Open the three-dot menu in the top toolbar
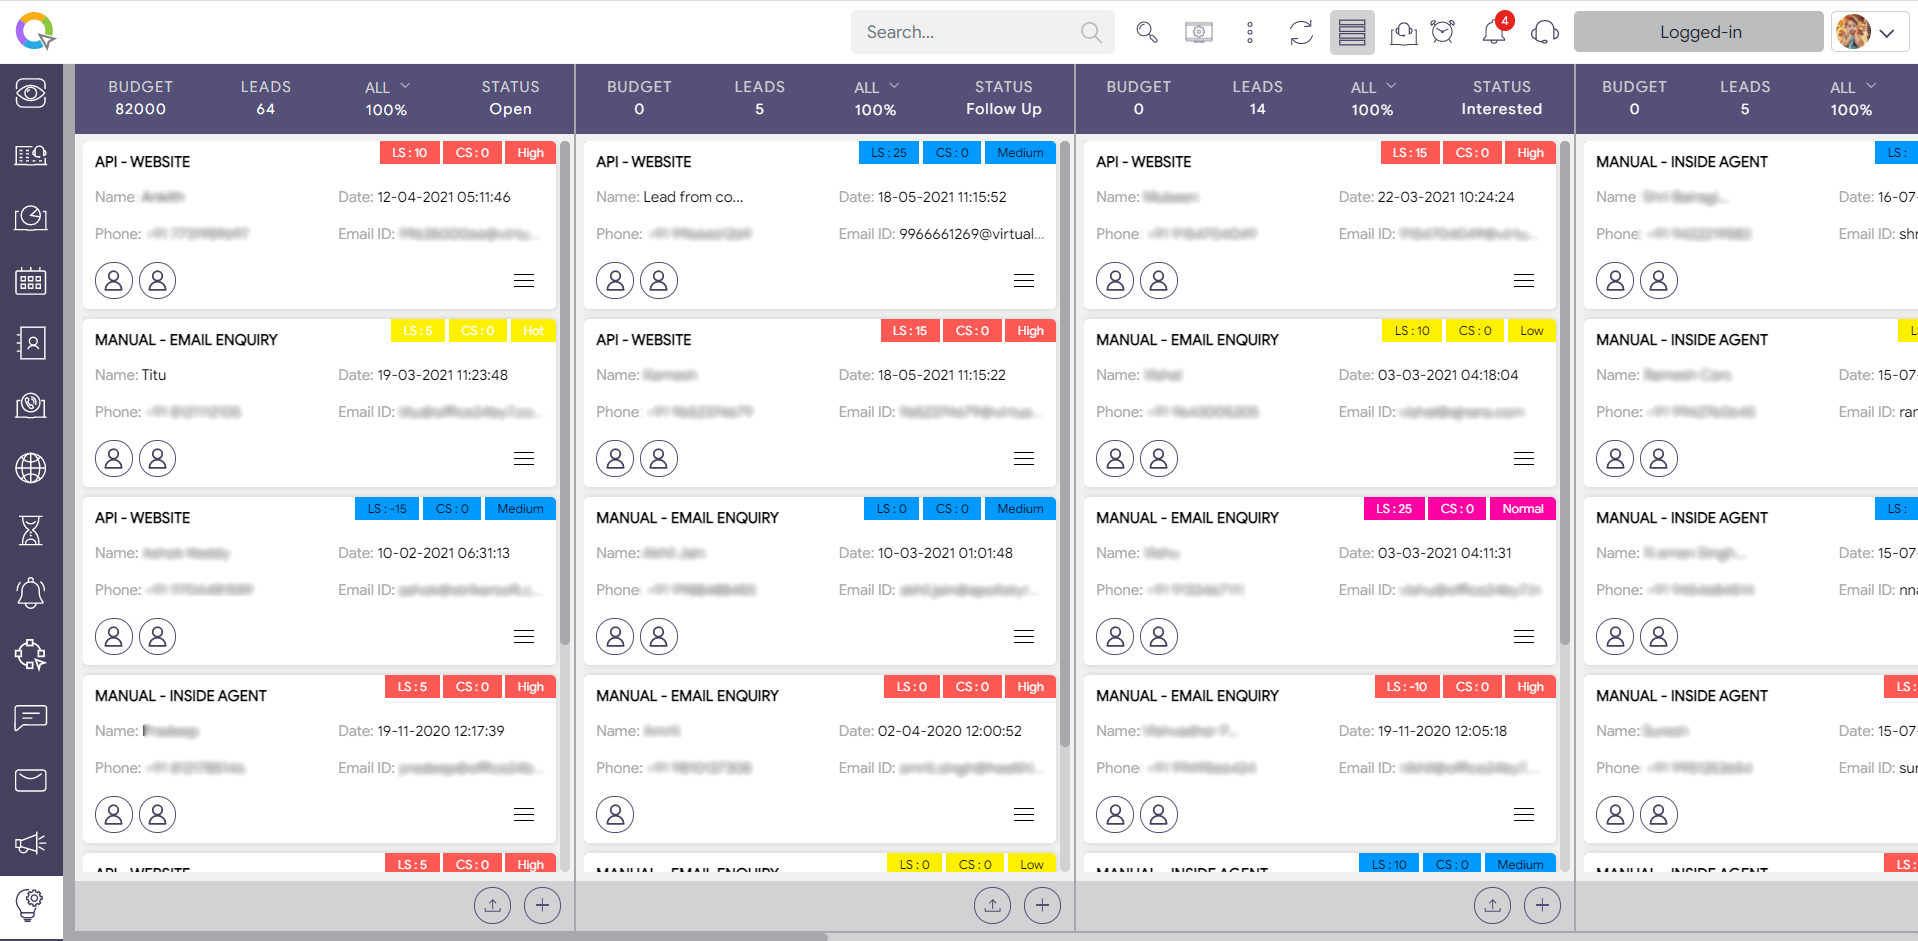Viewport: 1918px width, 941px height. point(1249,32)
